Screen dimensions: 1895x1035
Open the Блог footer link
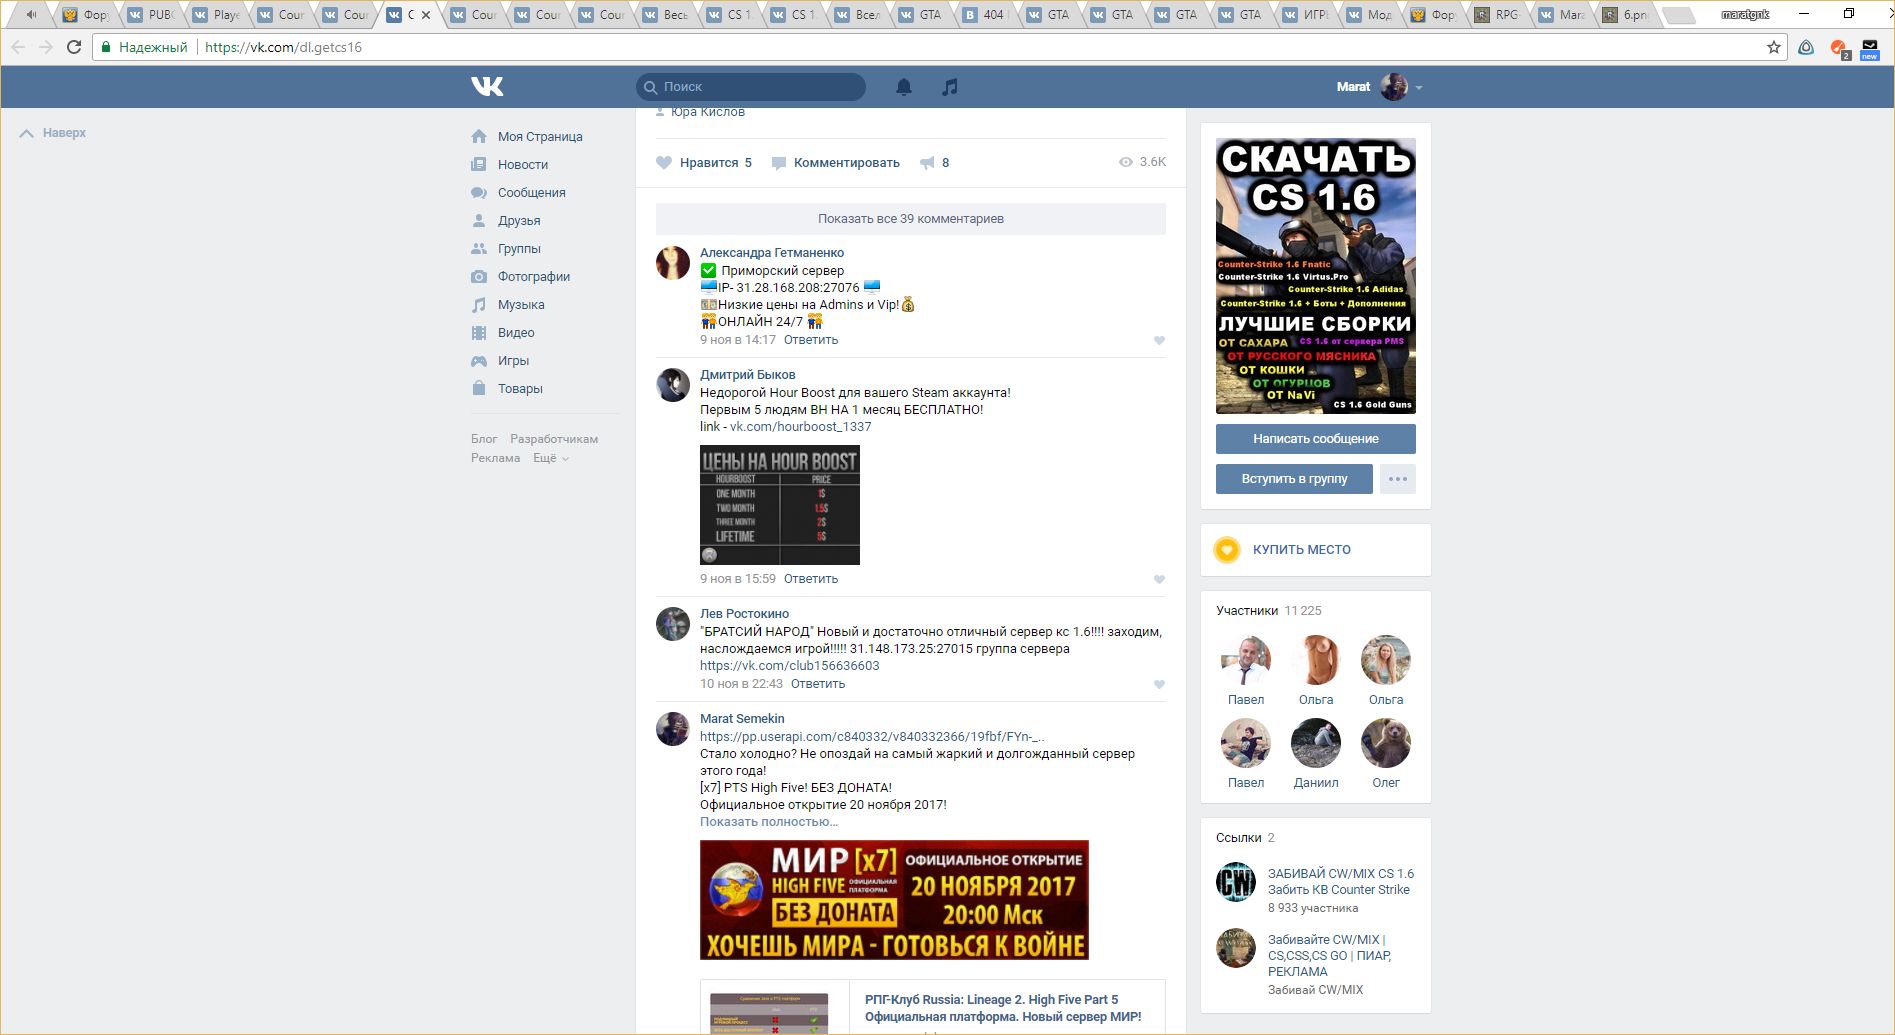point(484,439)
